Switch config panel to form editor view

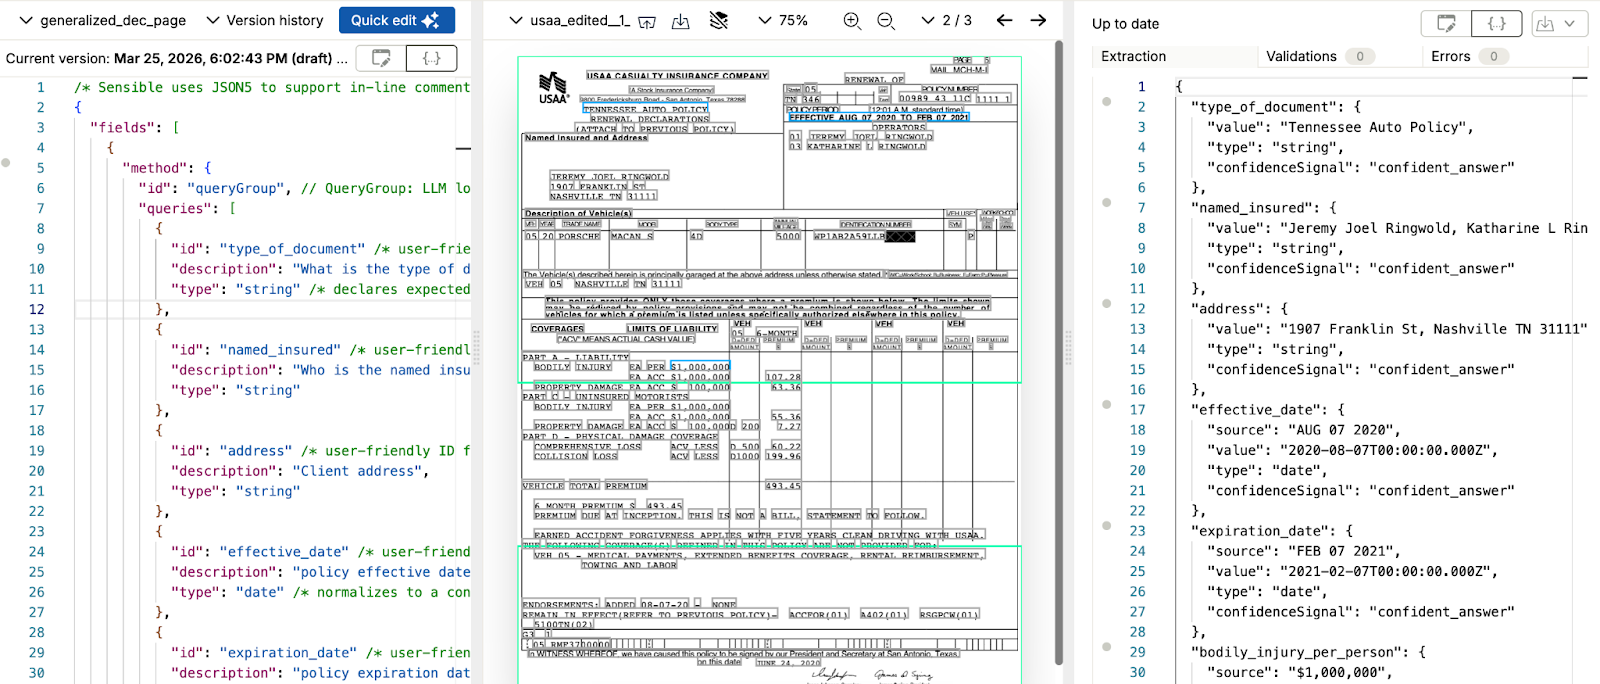click(x=381, y=58)
